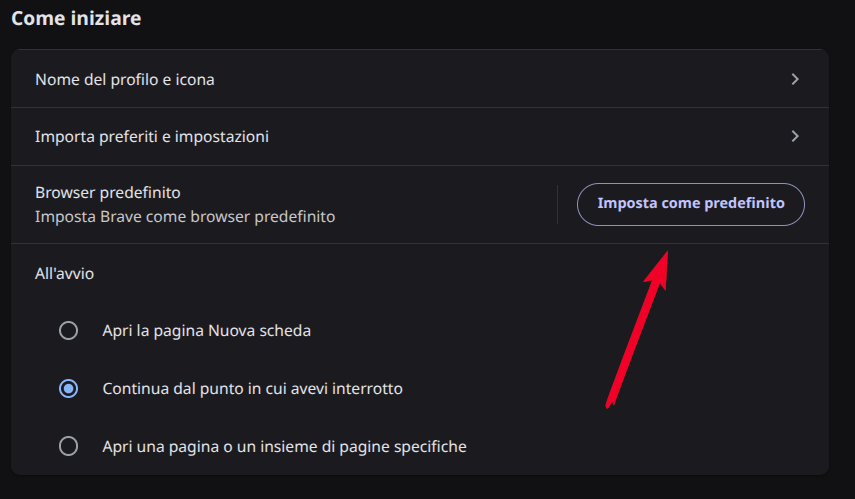The image size is (855, 499).
Task: Choose radio for Apri una pagina specifiche
Action: [68, 446]
